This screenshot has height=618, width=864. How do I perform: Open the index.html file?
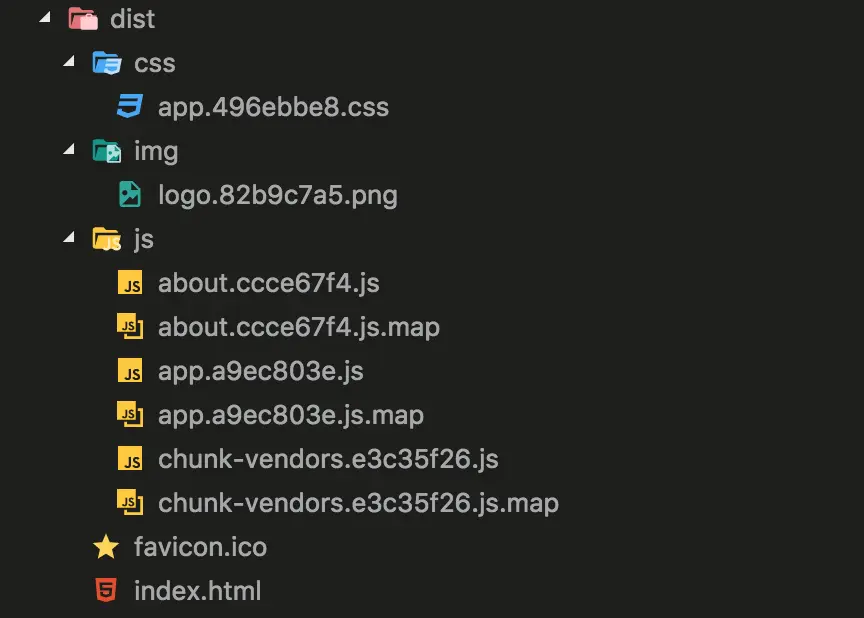pos(198,591)
